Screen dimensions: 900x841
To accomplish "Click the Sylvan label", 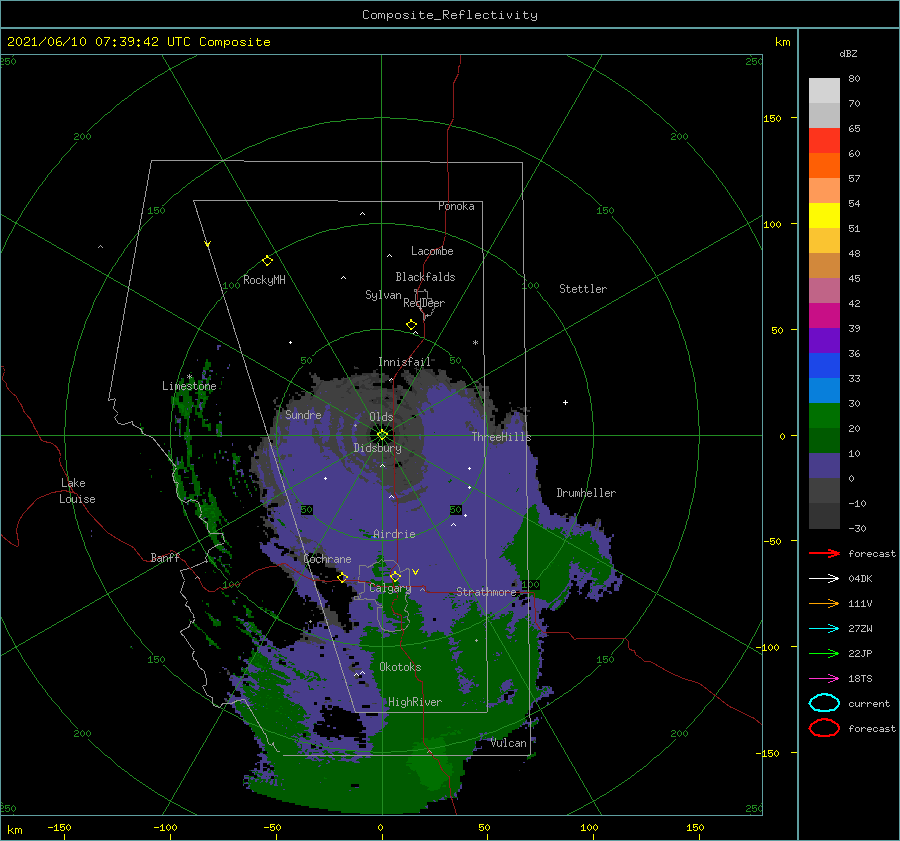I will pyautogui.click(x=383, y=295).
